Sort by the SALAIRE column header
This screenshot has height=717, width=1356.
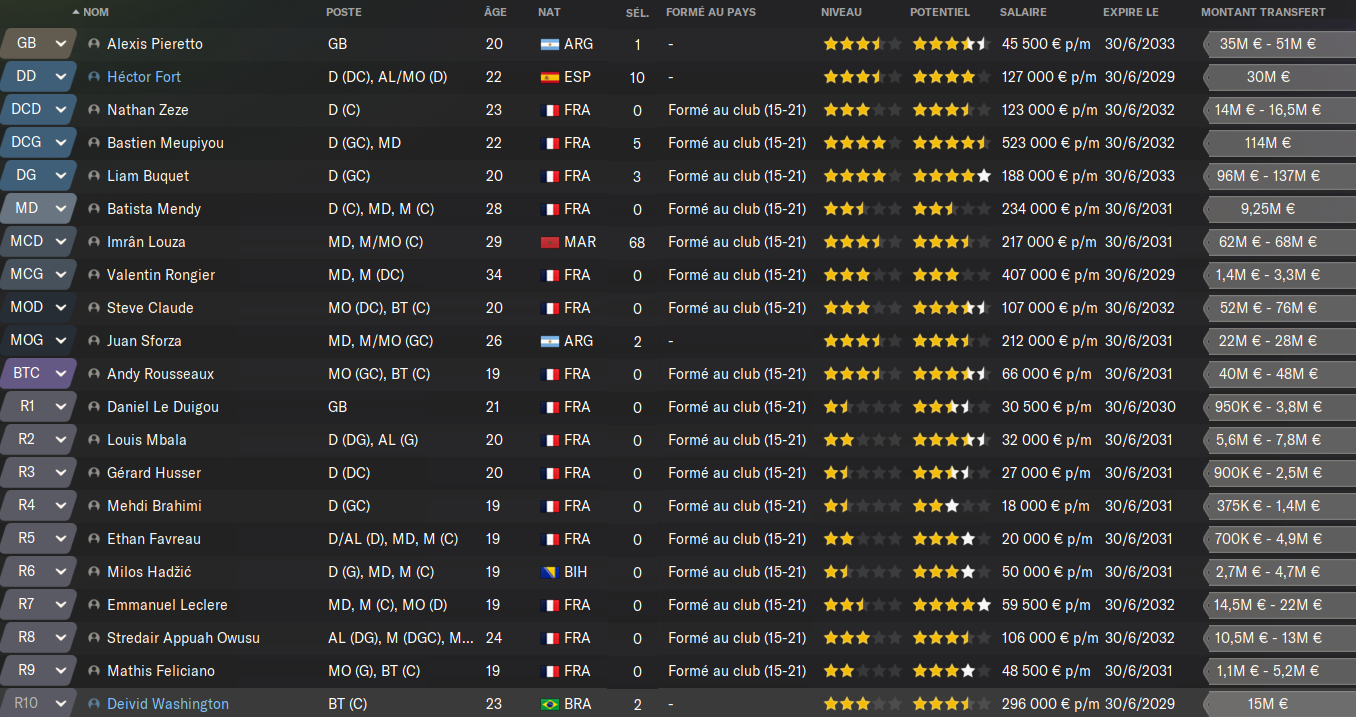pyautogui.click(x=1023, y=12)
